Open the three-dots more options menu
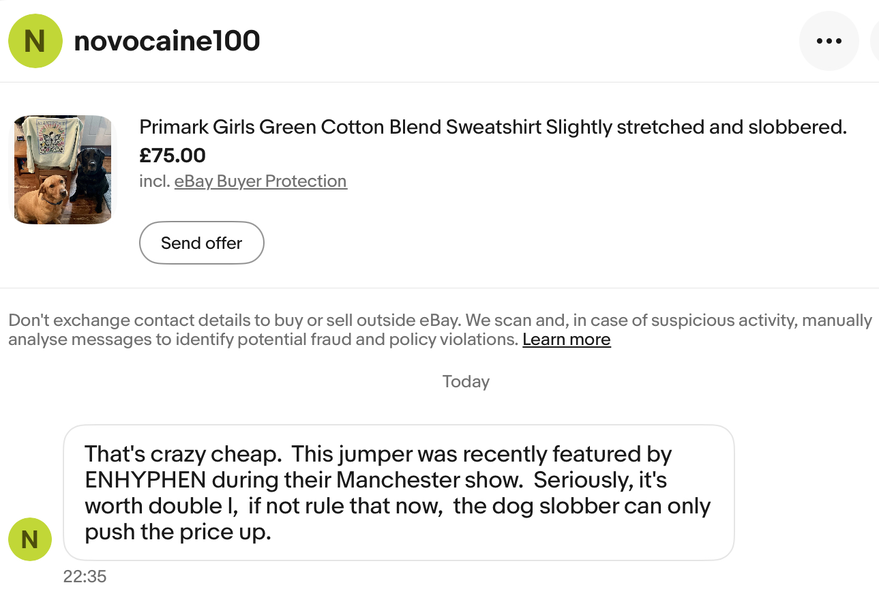The image size is (879, 600). [829, 41]
